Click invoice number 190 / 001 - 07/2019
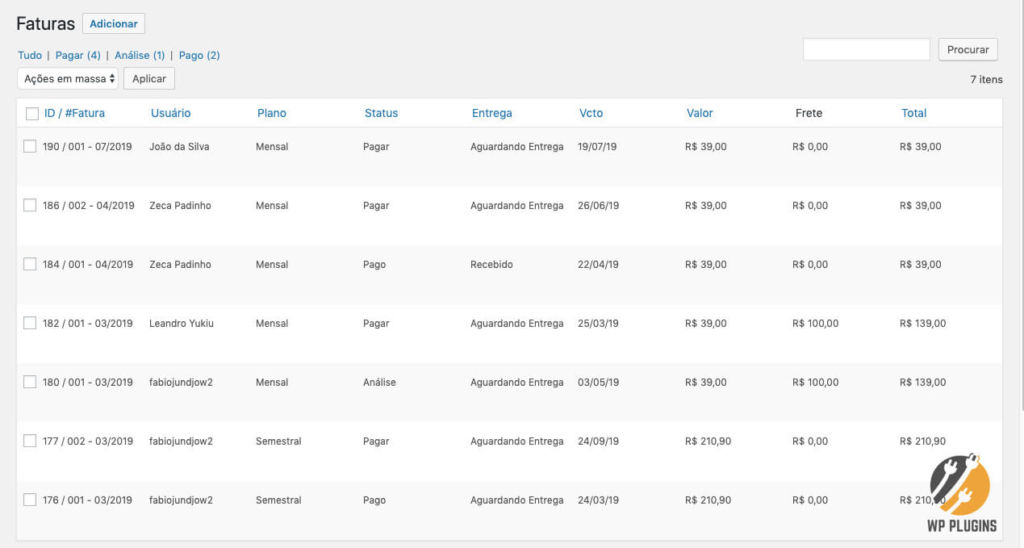Screen dimensions: 1024x548 (x=88, y=146)
